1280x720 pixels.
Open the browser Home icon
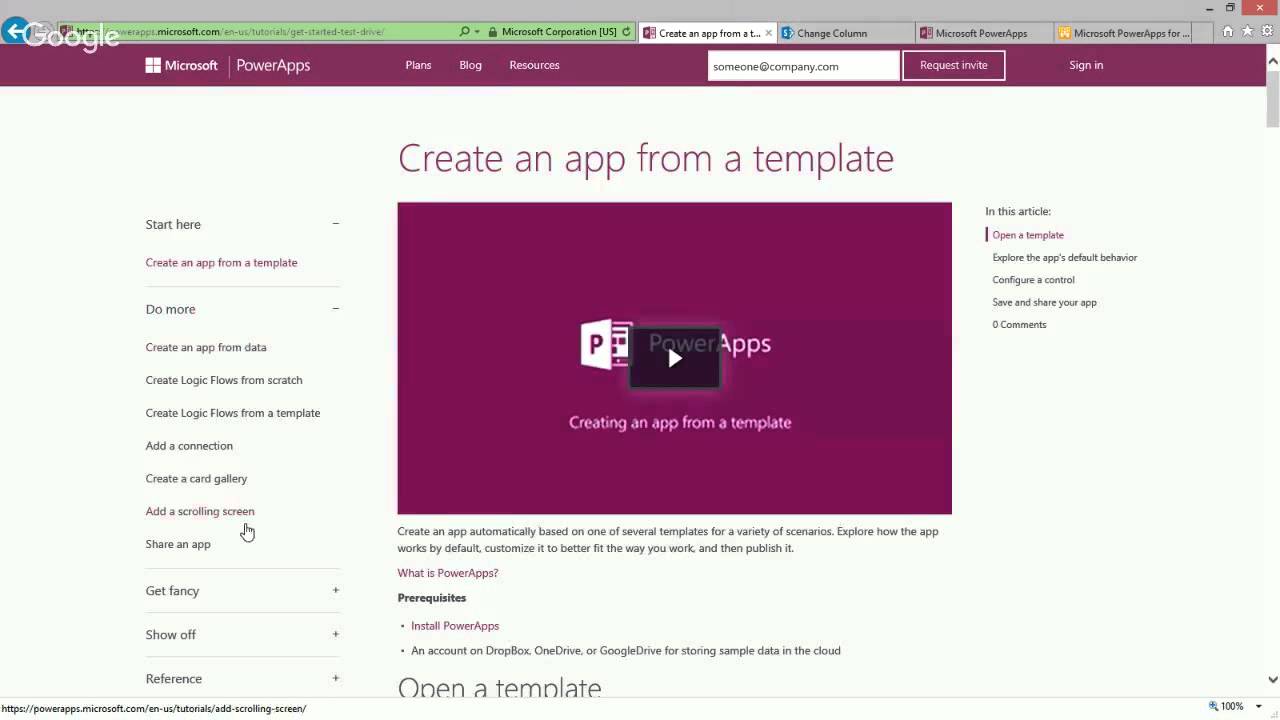(1228, 32)
